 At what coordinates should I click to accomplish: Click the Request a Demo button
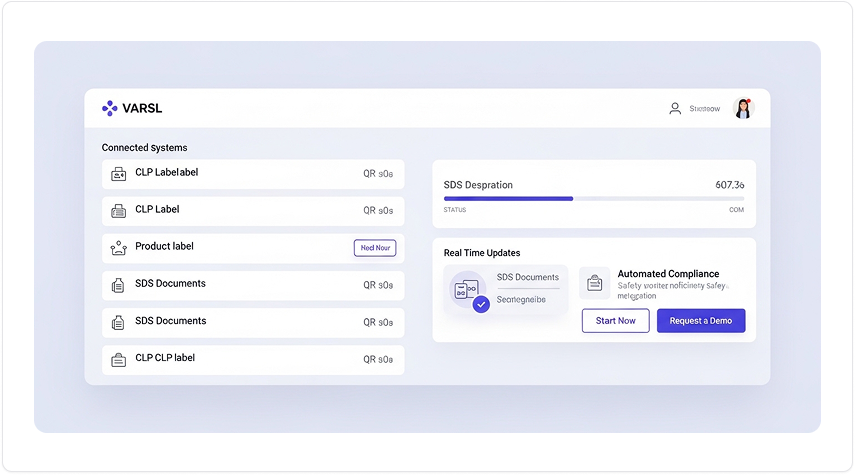click(701, 321)
